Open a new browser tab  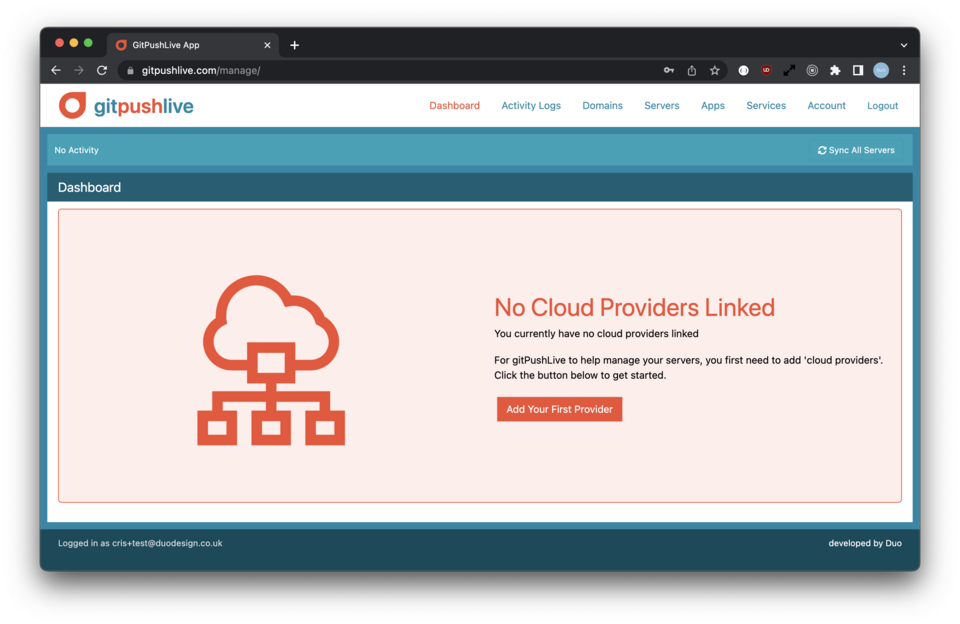click(x=294, y=45)
